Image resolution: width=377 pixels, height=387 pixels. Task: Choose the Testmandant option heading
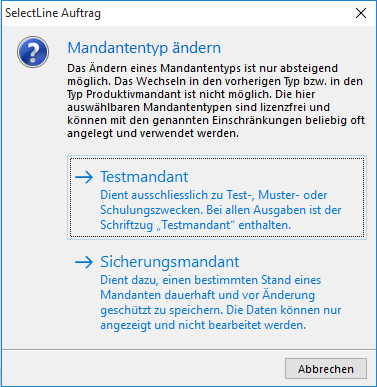pos(144,177)
